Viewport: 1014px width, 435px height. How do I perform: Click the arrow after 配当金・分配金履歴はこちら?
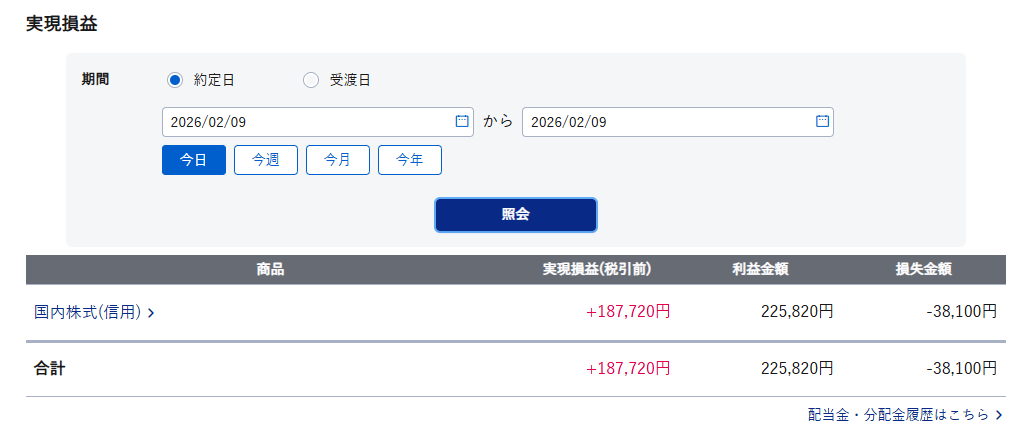[x=999, y=414]
